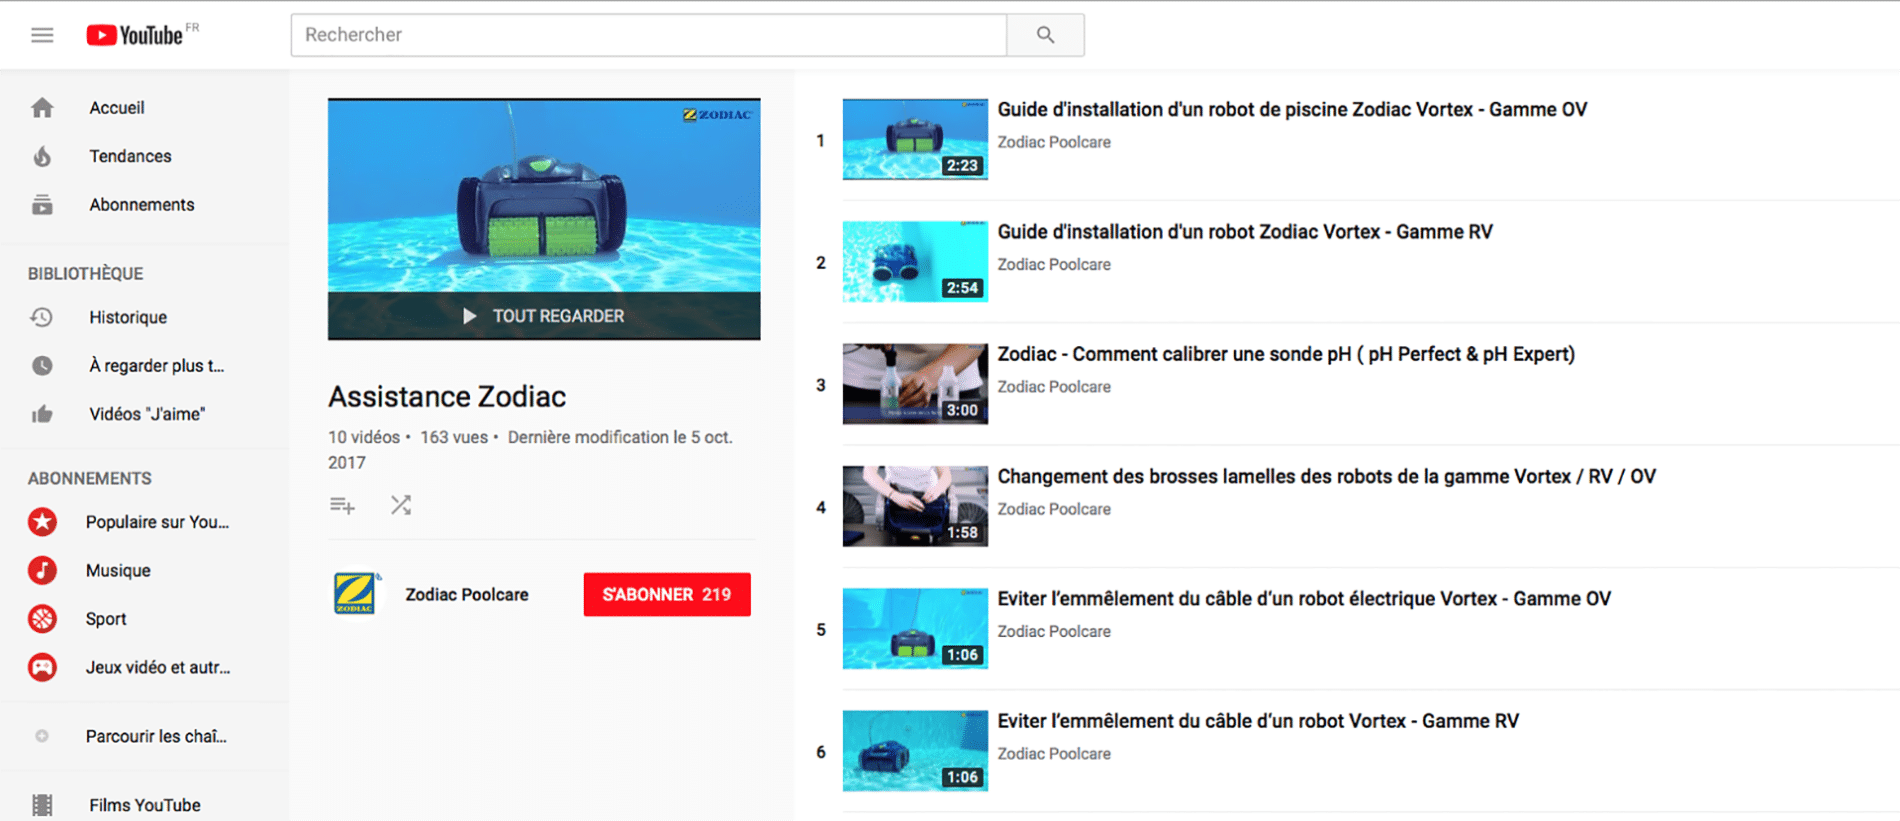The image size is (1900, 821).
Task: Open À regarder plus tard list
Action: point(156,366)
